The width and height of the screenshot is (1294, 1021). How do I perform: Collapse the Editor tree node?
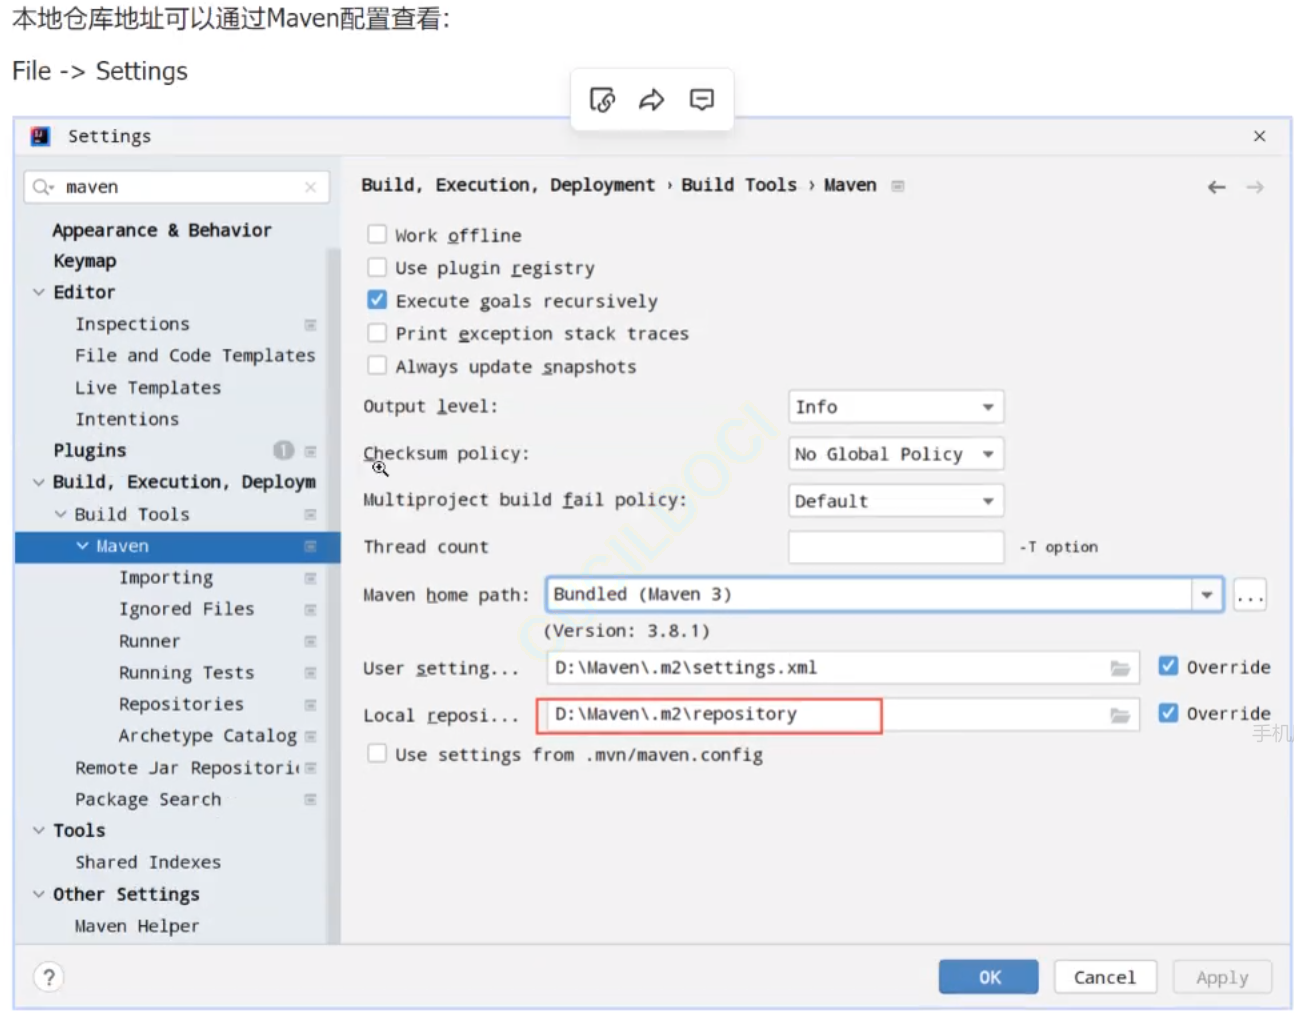click(x=39, y=293)
